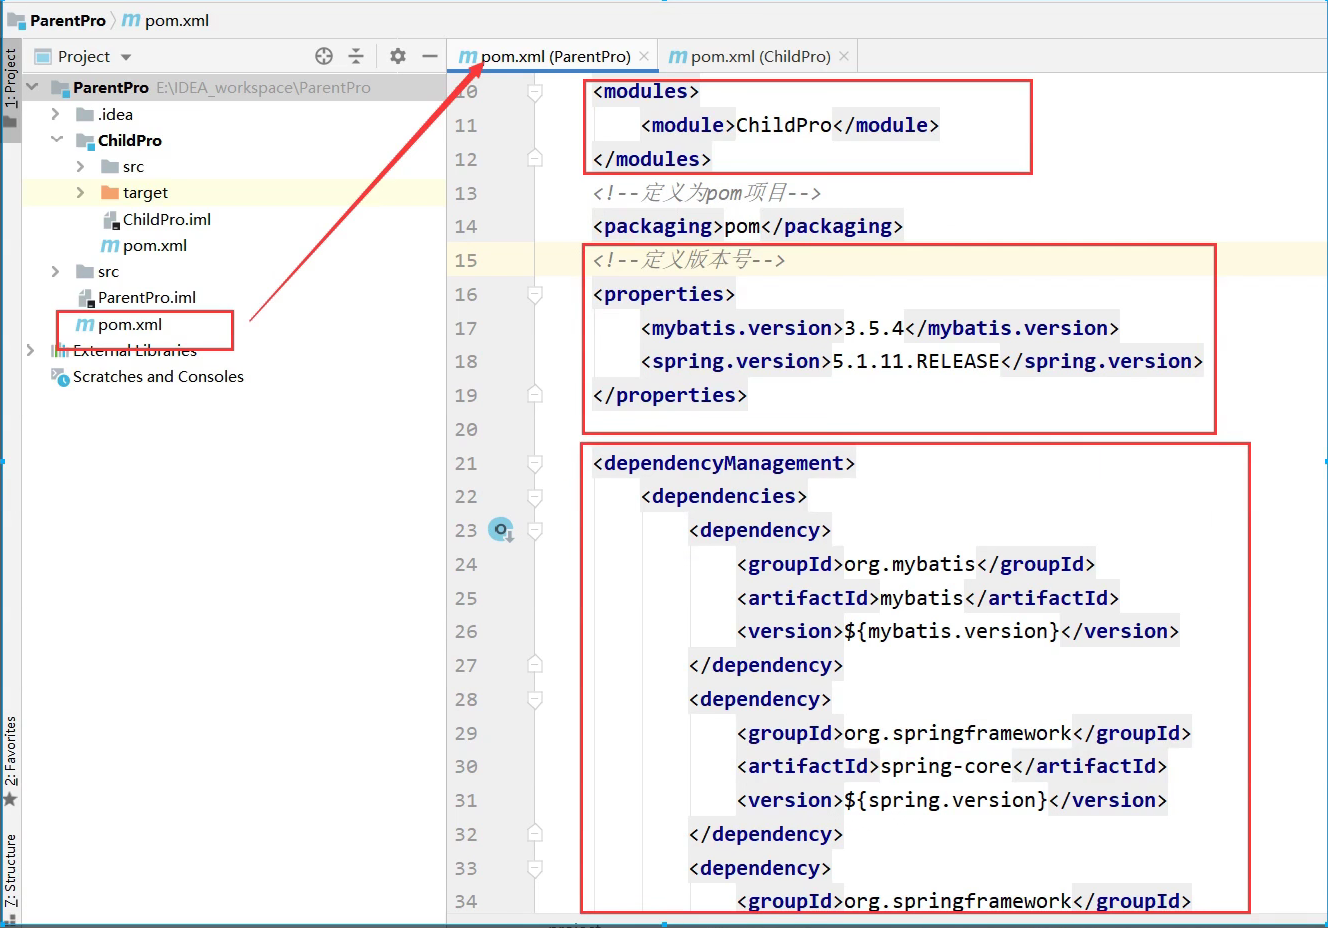The width and height of the screenshot is (1328, 928).
Task: Click the spring.version 5.1.11.RELEASE line
Action: [922, 361]
